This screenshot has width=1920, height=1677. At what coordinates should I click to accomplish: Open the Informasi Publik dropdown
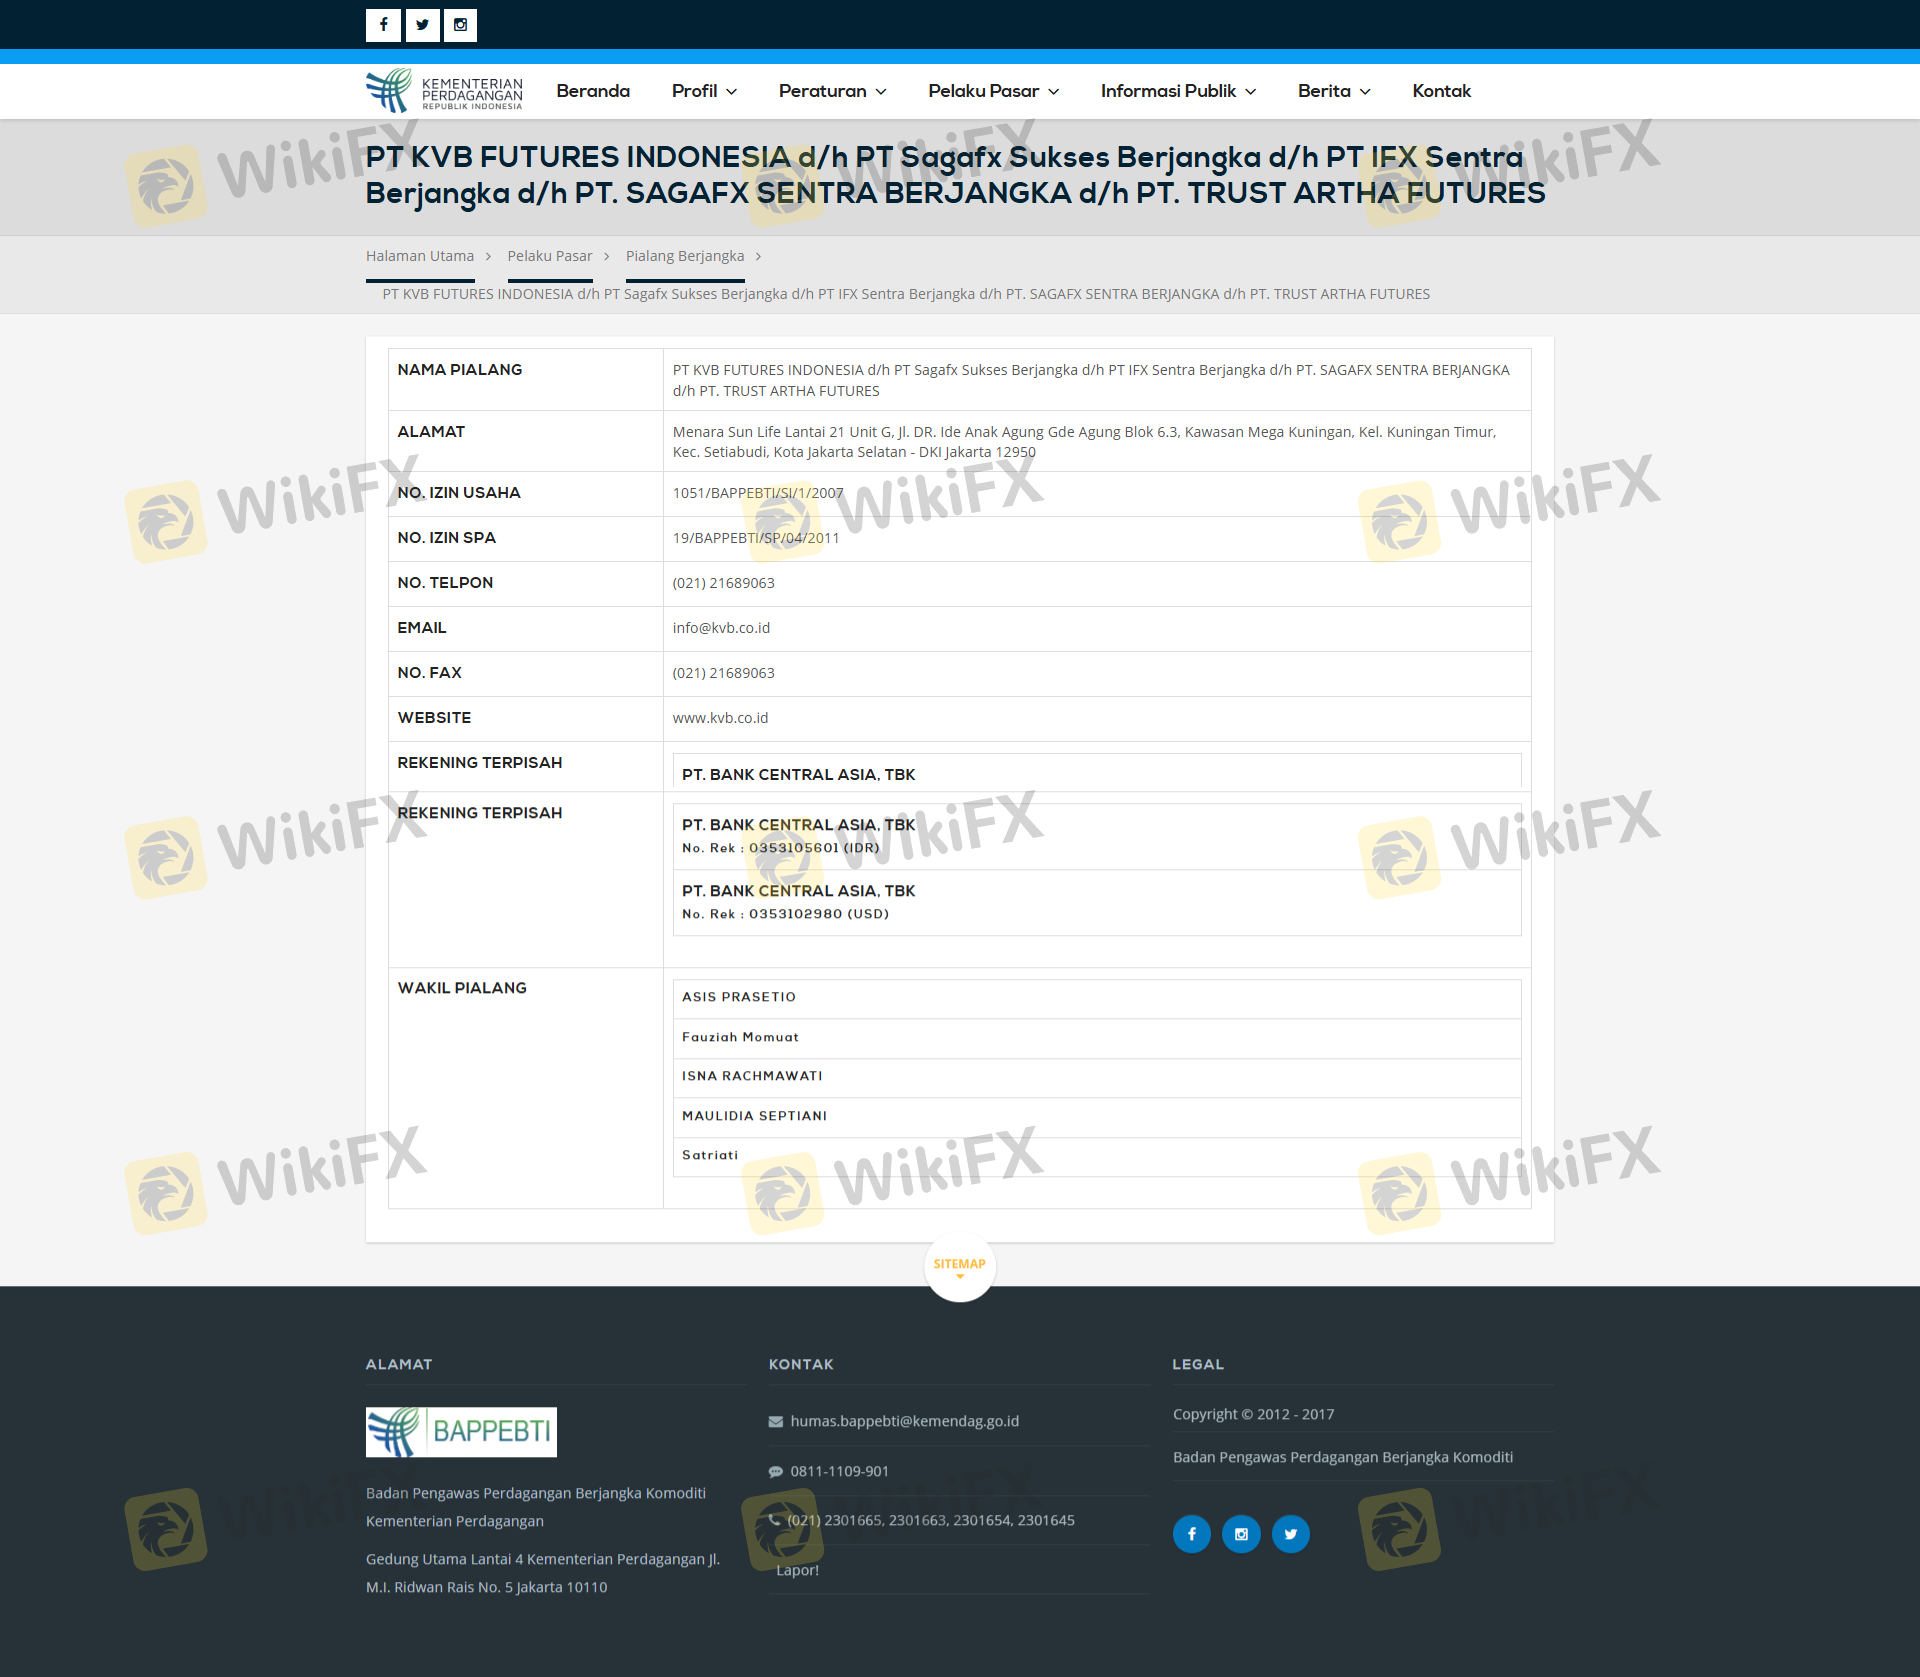click(1178, 91)
